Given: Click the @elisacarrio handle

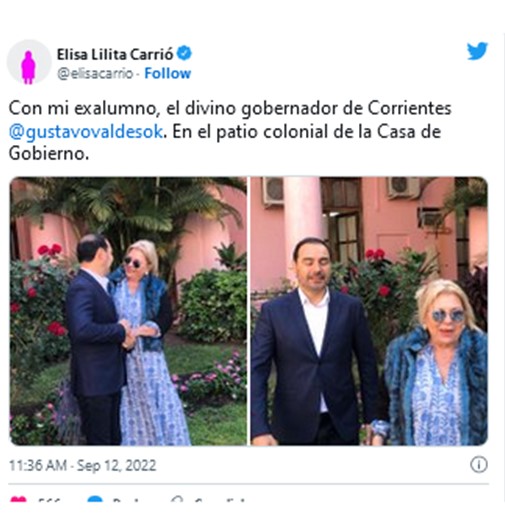Looking at the screenshot, I should (95, 73).
